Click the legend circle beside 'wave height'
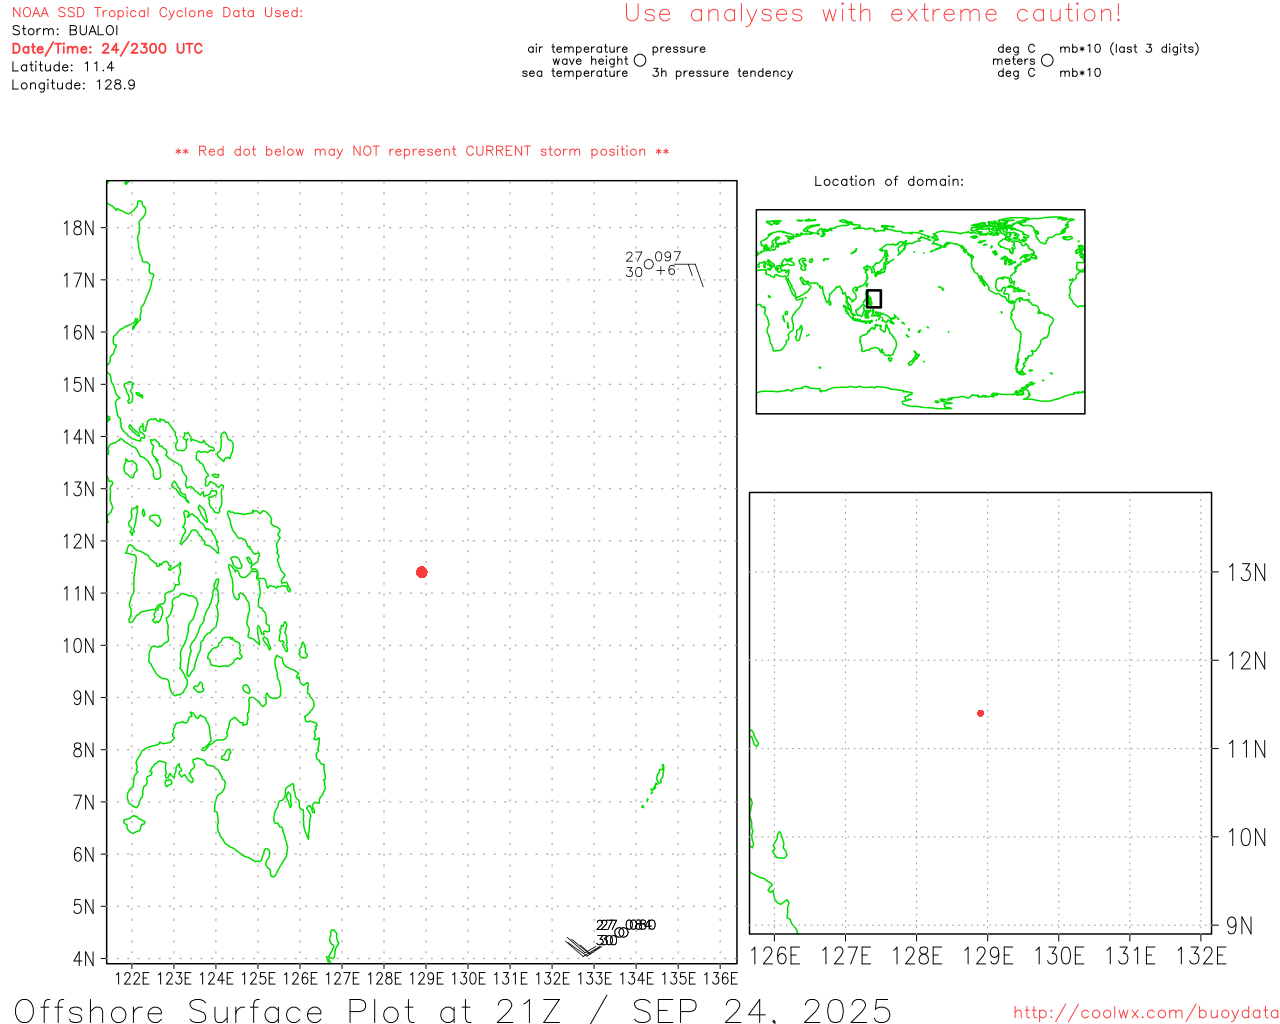1280x1024 pixels. tap(640, 61)
